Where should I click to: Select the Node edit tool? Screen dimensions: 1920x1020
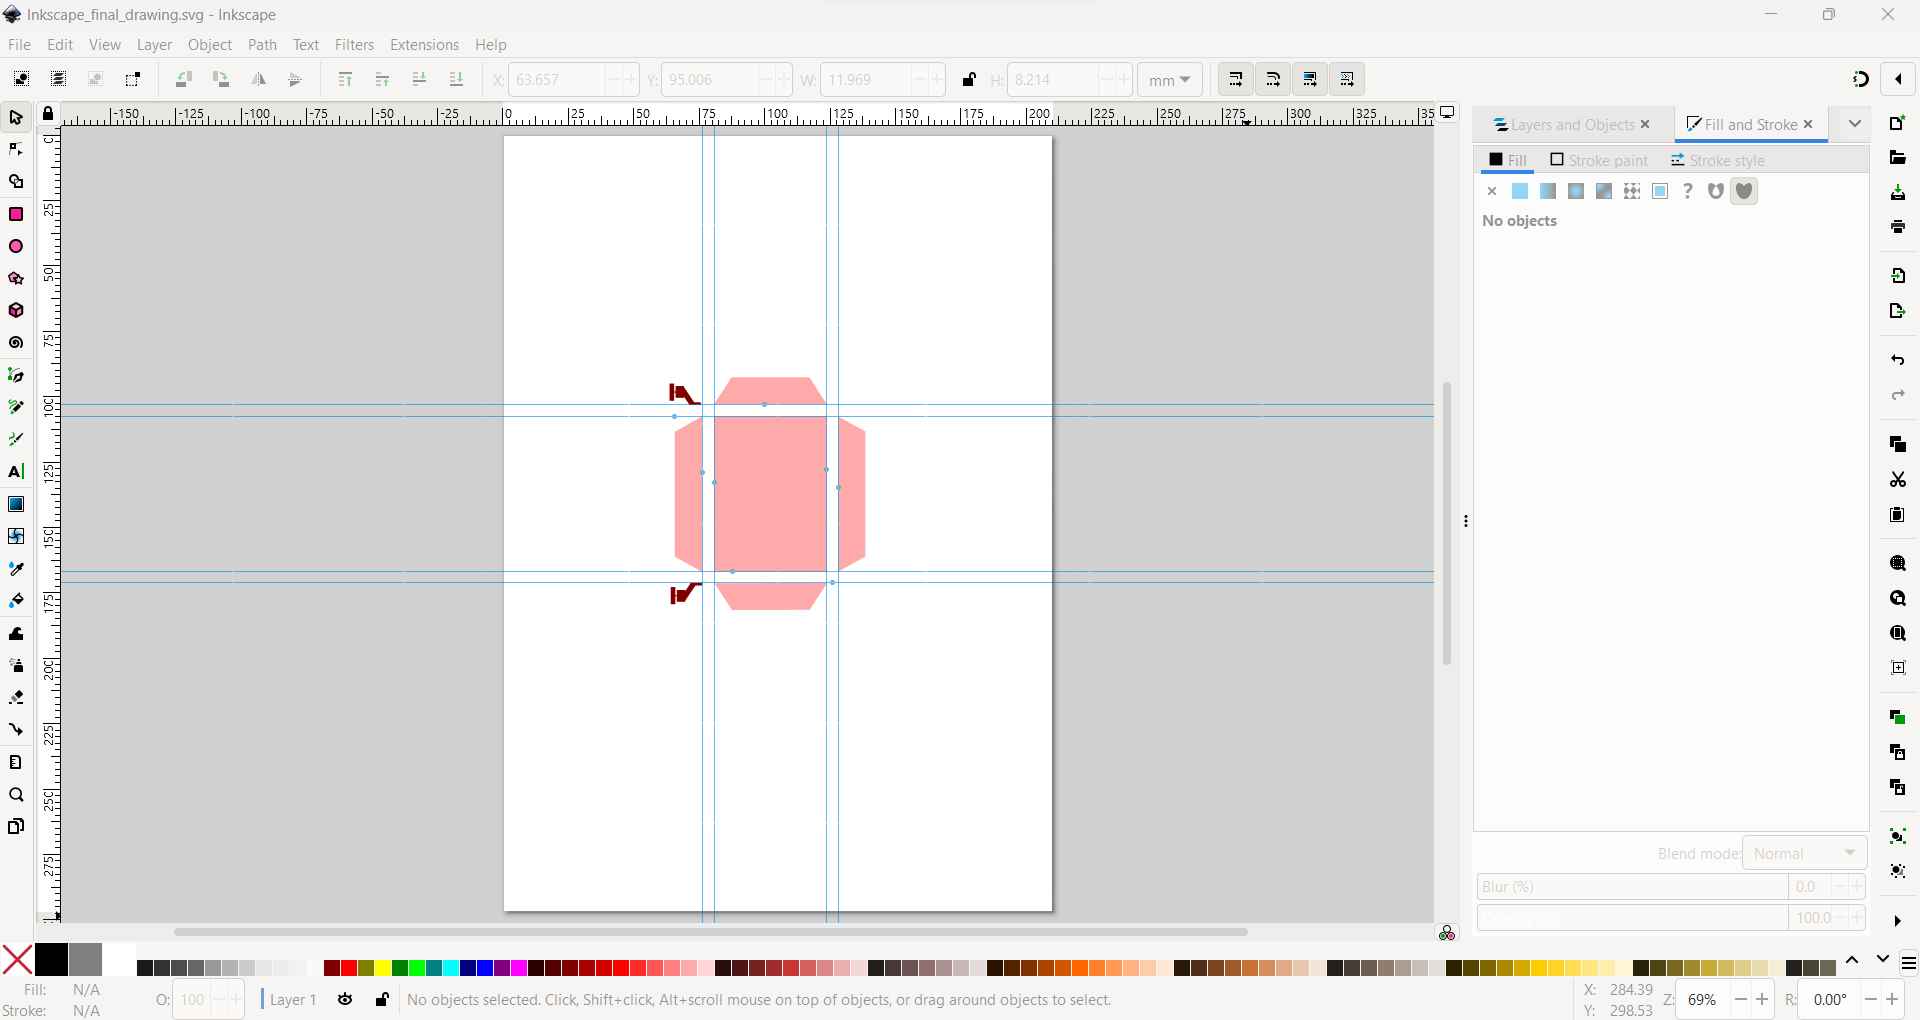pos(16,150)
